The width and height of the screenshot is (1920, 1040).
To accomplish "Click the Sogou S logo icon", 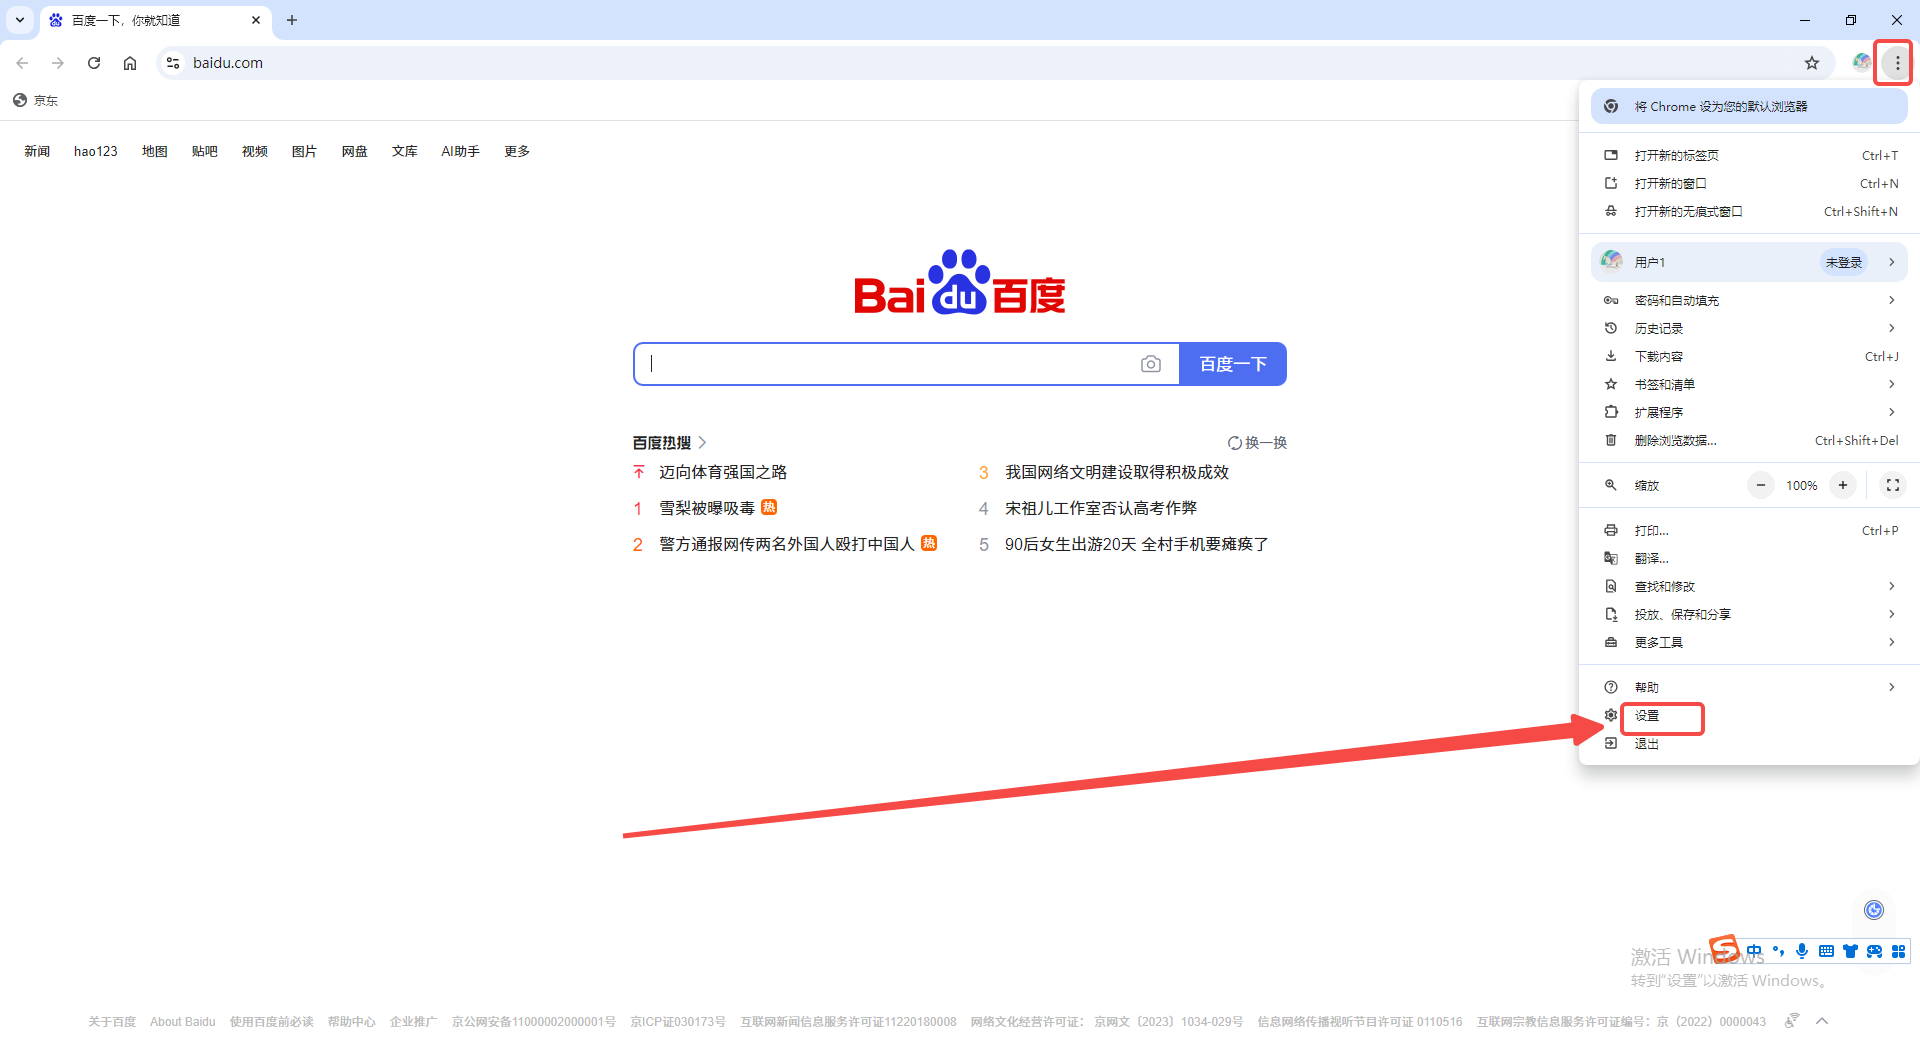I will [x=1725, y=947].
